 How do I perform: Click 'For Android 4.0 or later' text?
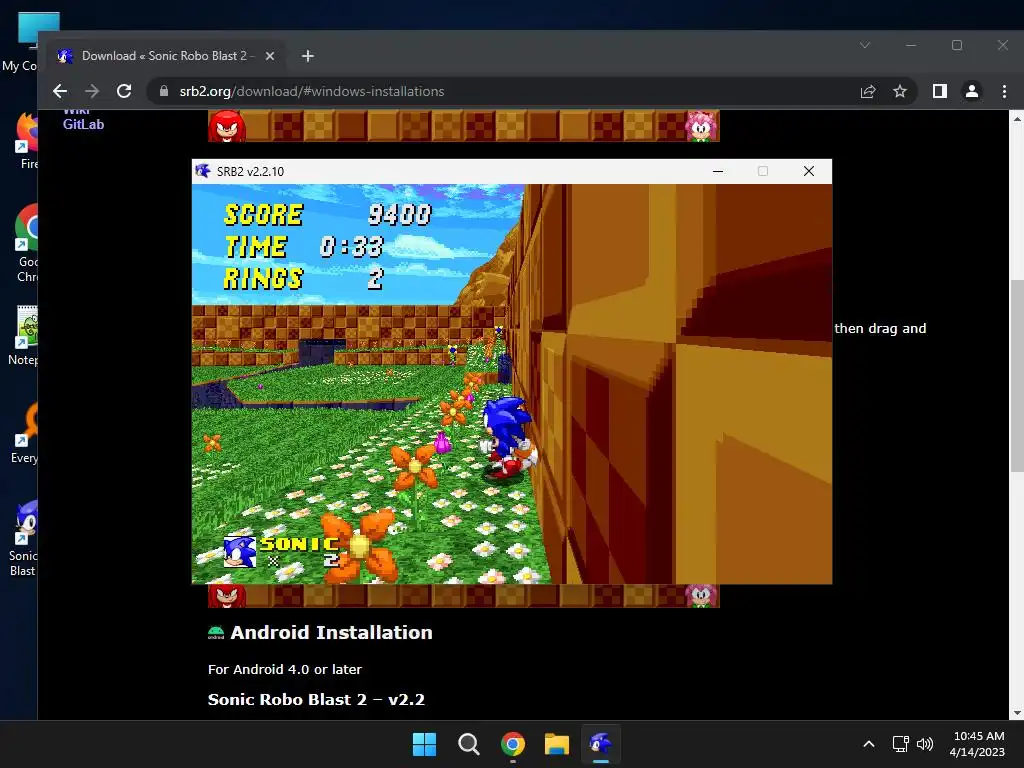pos(285,669)
